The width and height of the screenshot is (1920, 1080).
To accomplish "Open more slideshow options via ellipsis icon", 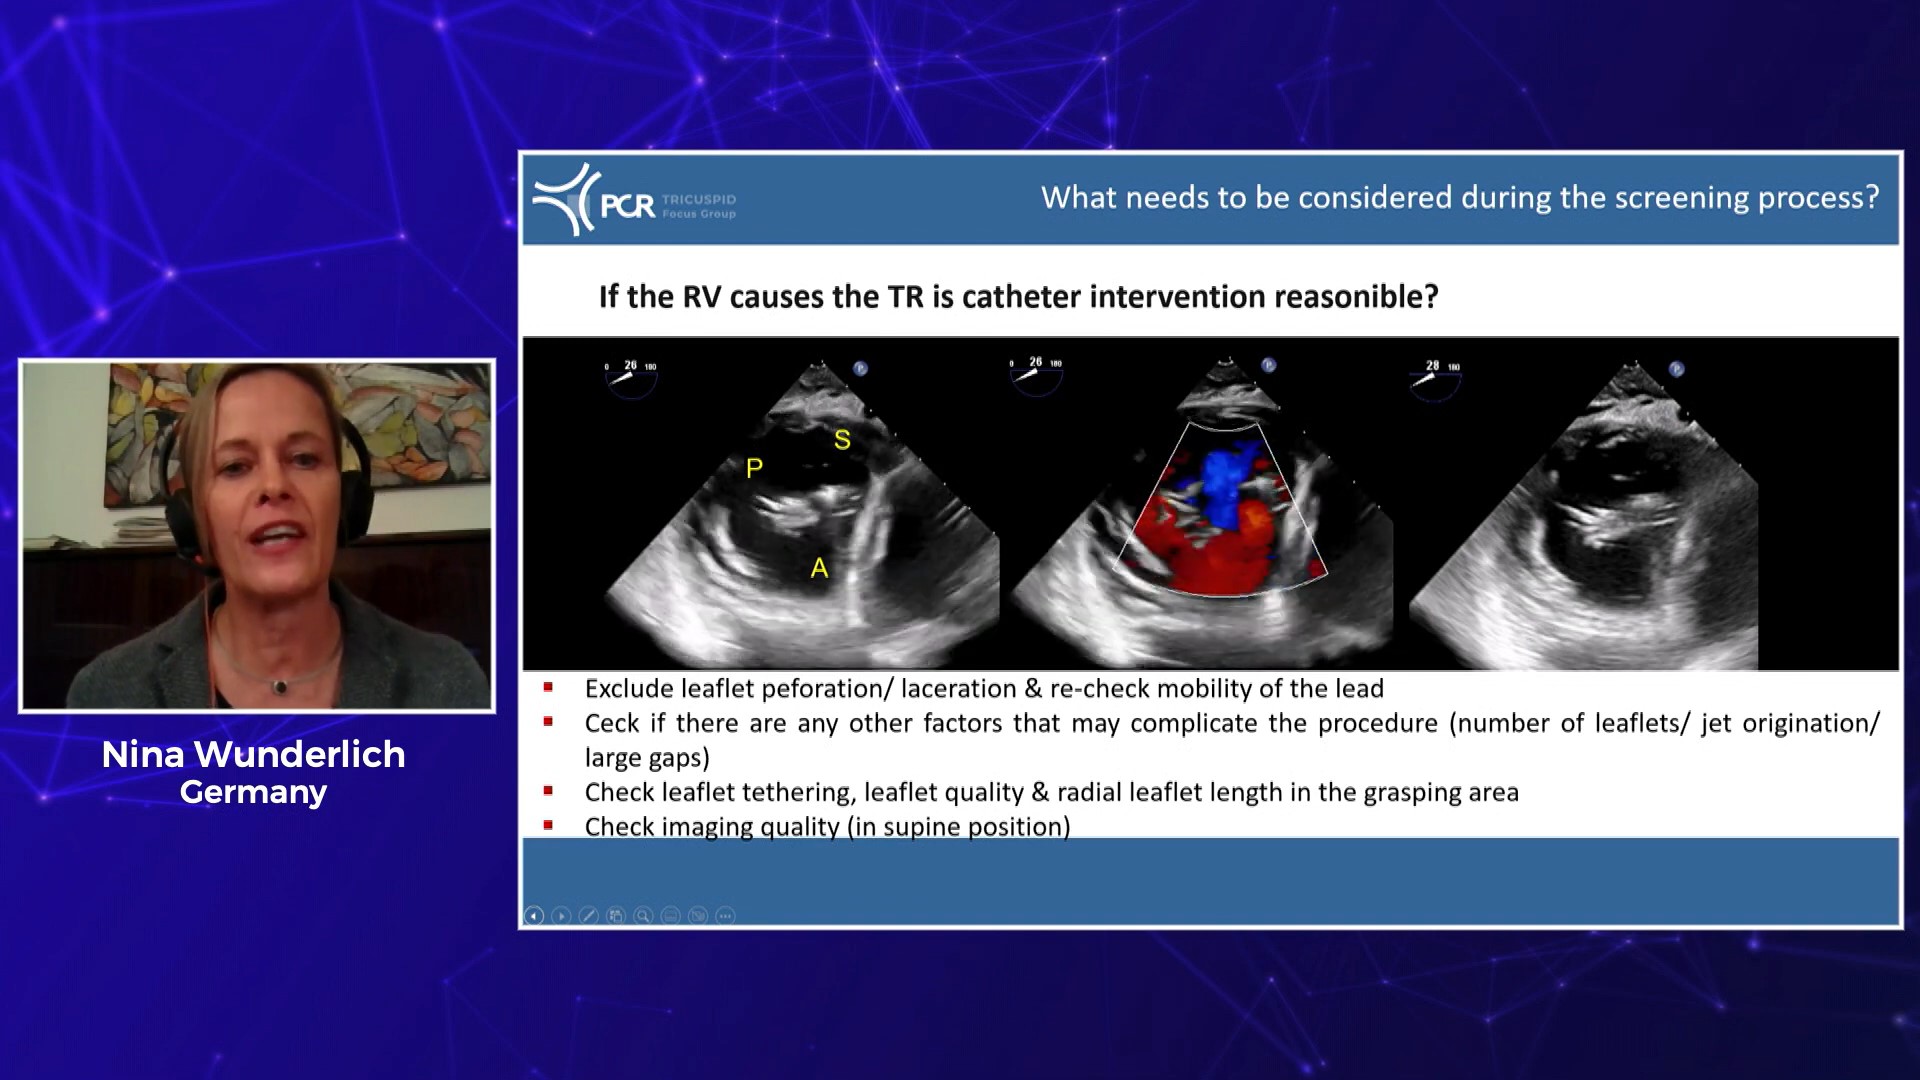I will (x=724, y=916).
